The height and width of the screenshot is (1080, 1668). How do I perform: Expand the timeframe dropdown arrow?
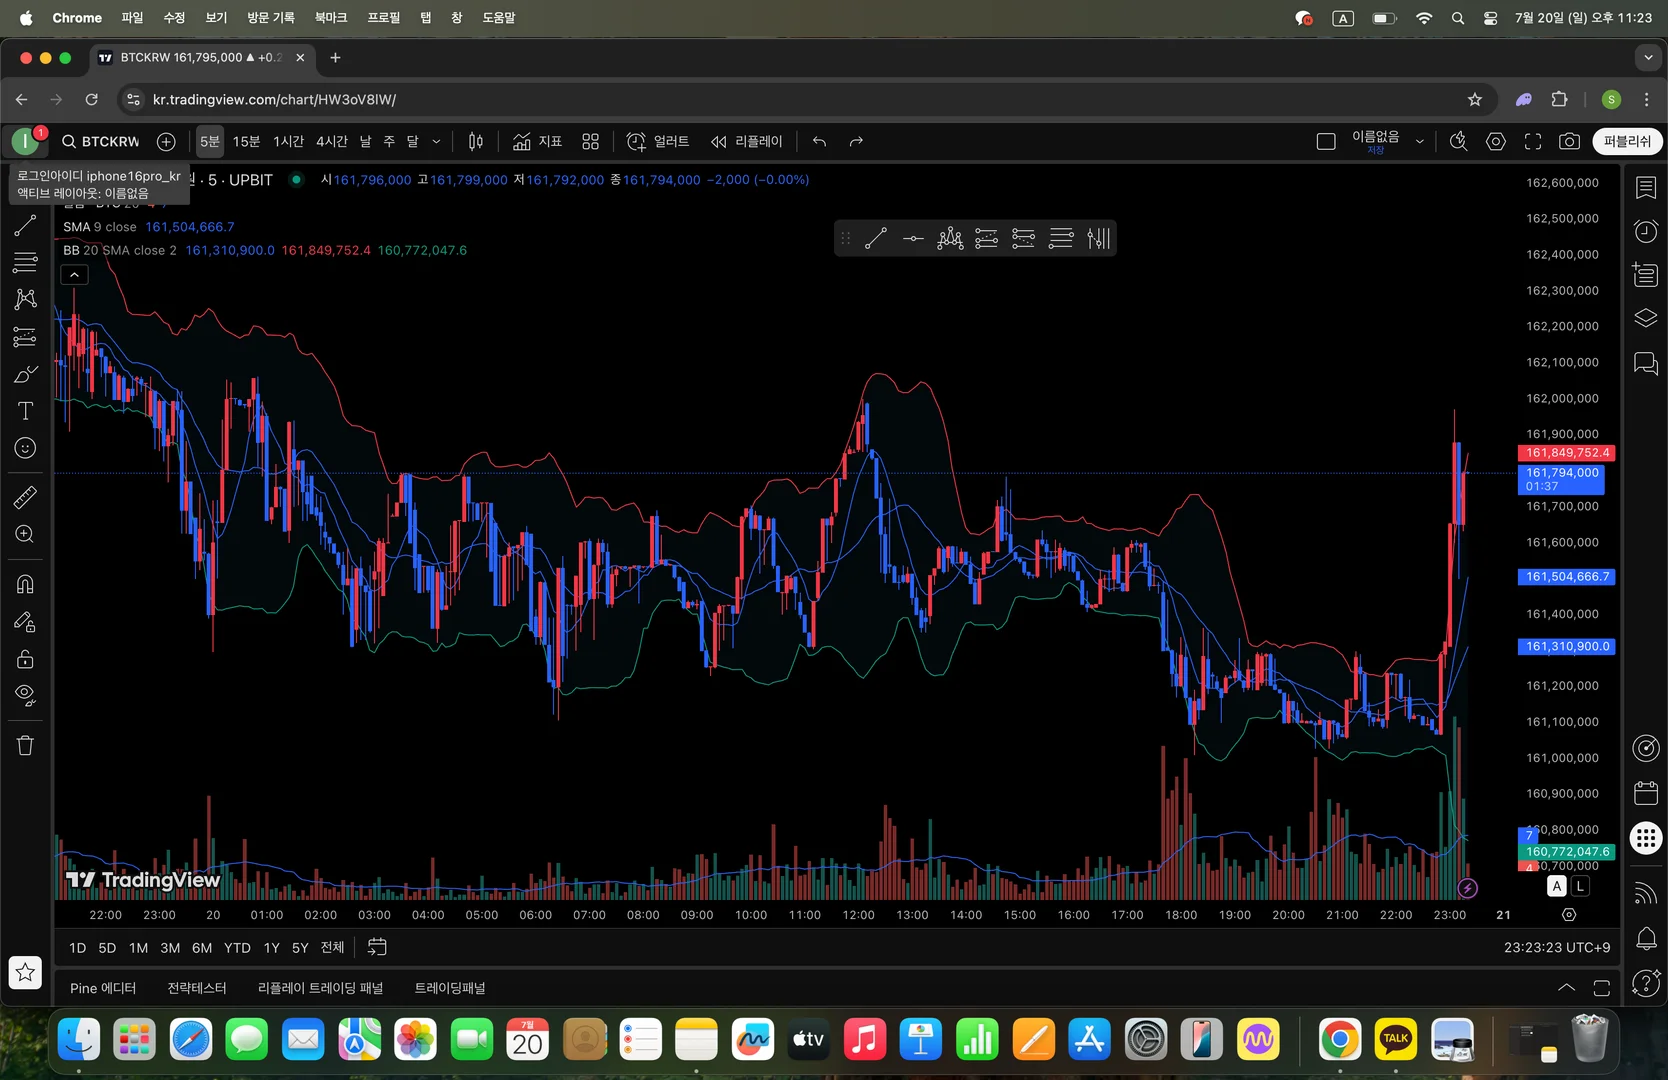(x=436, y=142)
